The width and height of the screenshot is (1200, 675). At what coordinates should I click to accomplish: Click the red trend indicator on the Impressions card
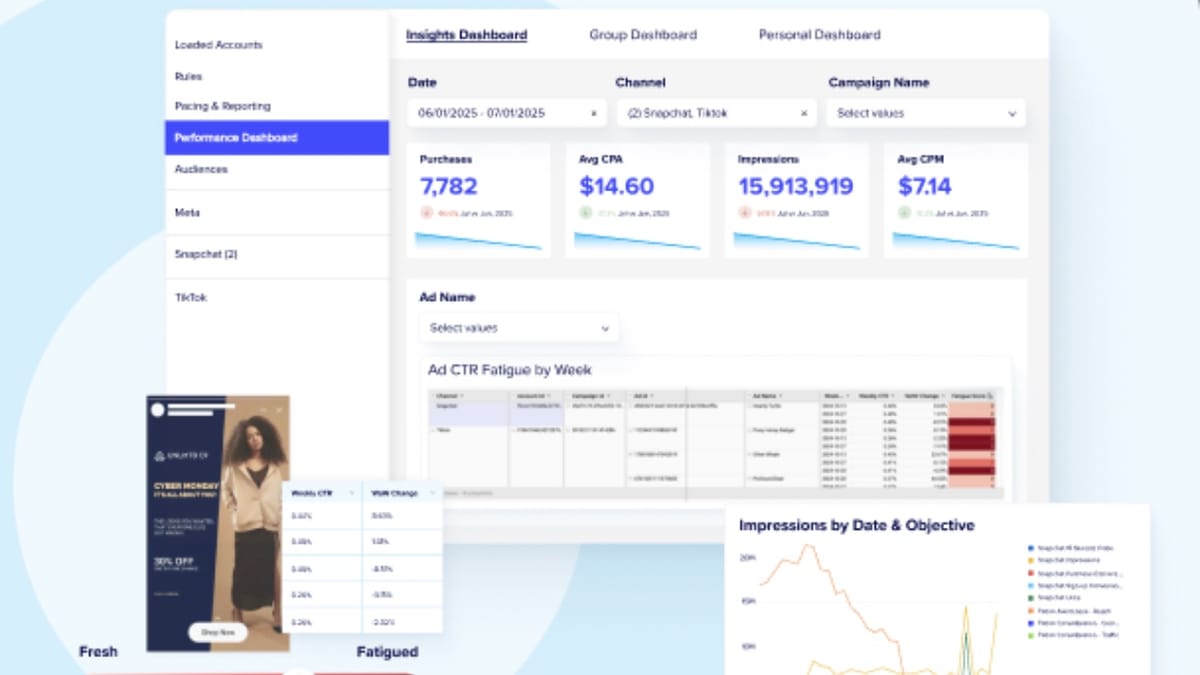coord(745,213)
